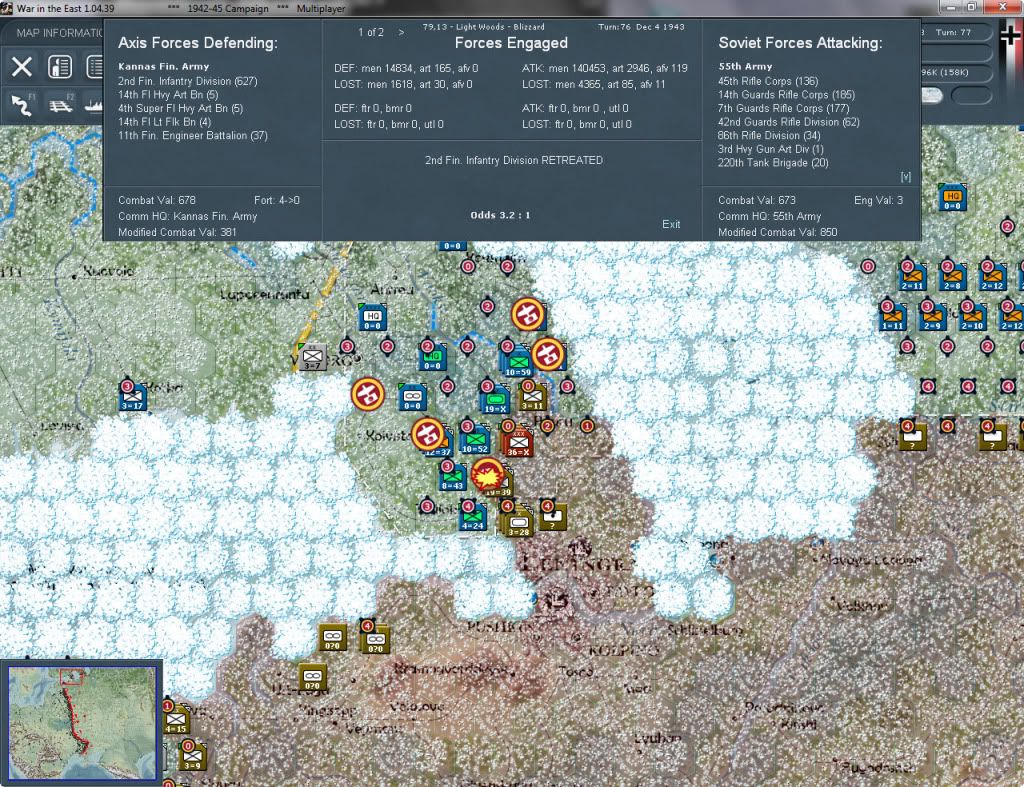Click the X close icon under Map Information
1024x787 pixels.
point(22,67)
